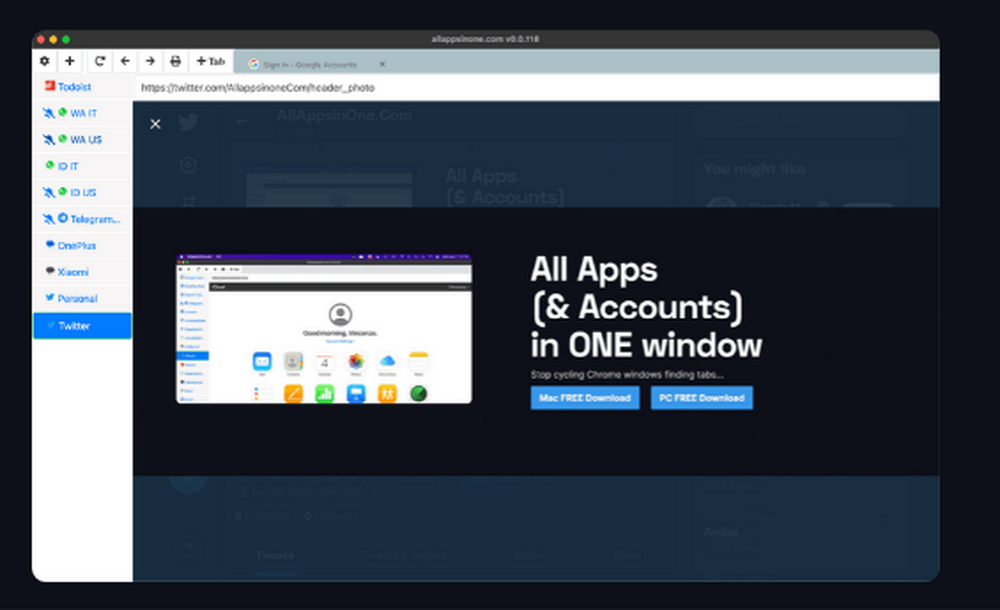Switch to the Personal Twitter account
This screenshot has width=1000, height=610.
pyautogui.click(x=82, y=298)
